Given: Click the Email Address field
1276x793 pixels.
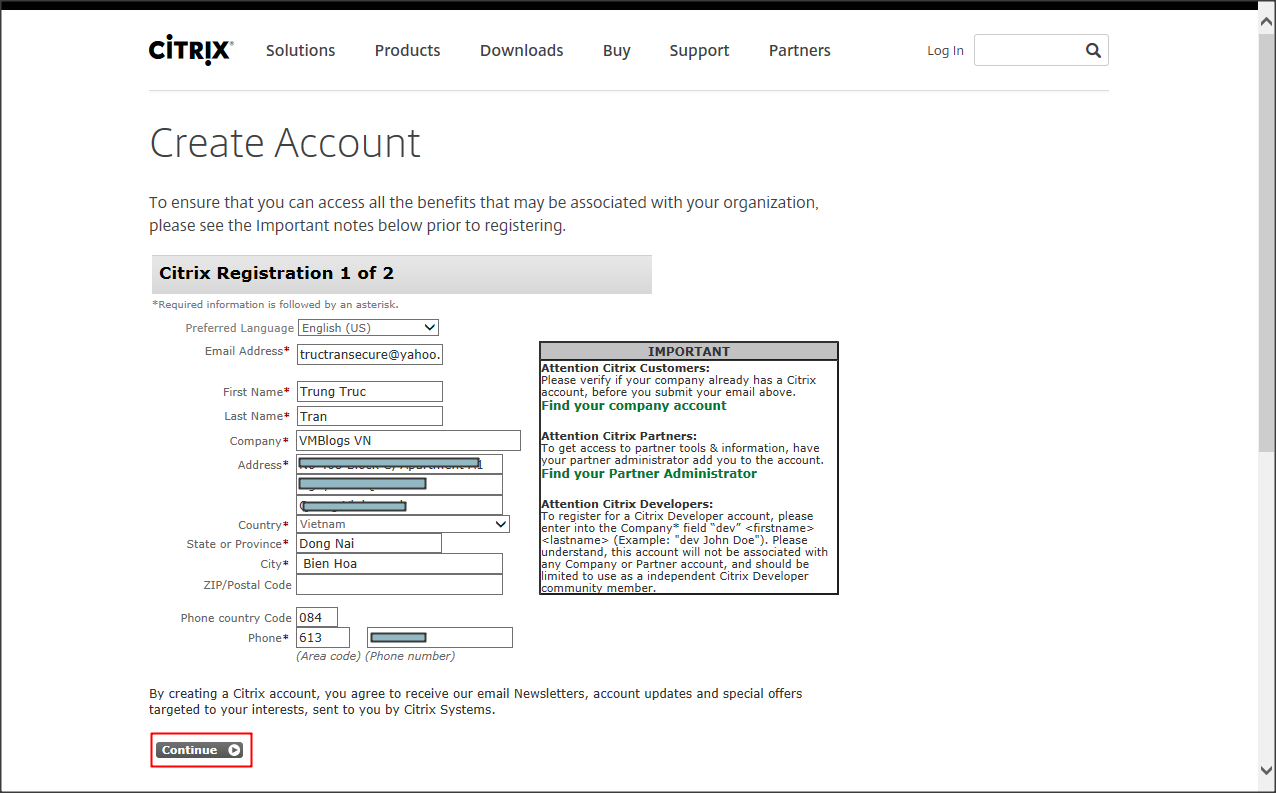Looking at the screenshot, I should pyautogui.click(x=370, y=355).
